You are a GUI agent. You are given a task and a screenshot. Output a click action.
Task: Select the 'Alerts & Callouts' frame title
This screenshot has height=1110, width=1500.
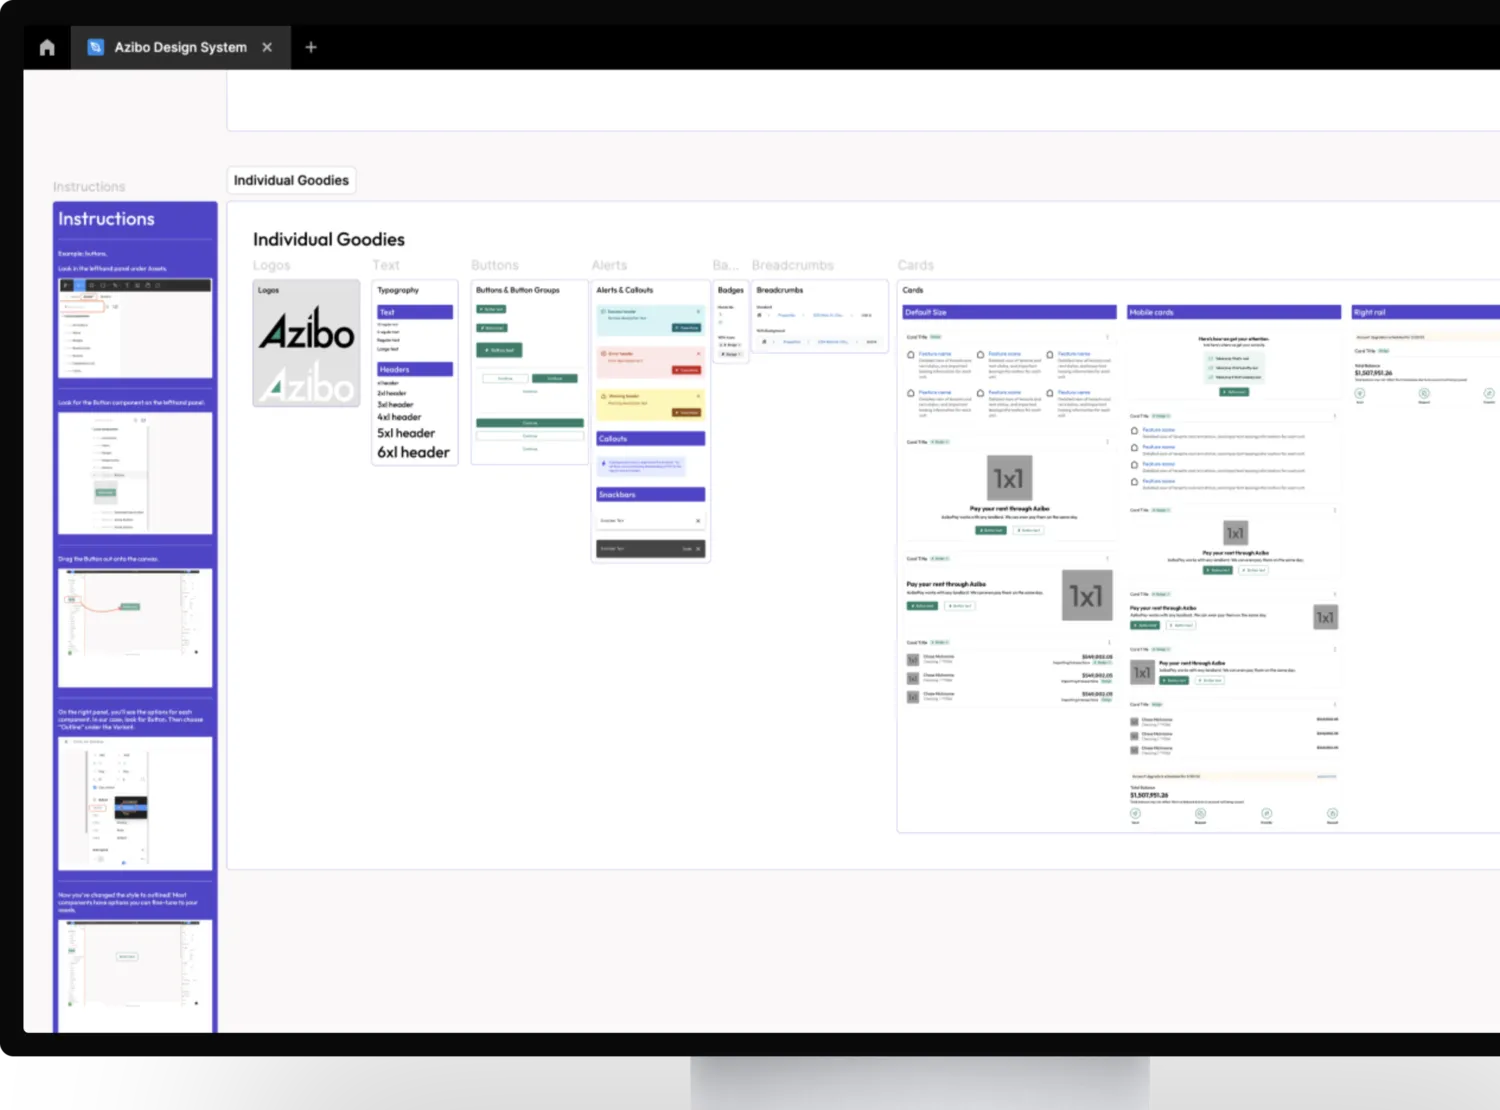[x=625, y=290]
